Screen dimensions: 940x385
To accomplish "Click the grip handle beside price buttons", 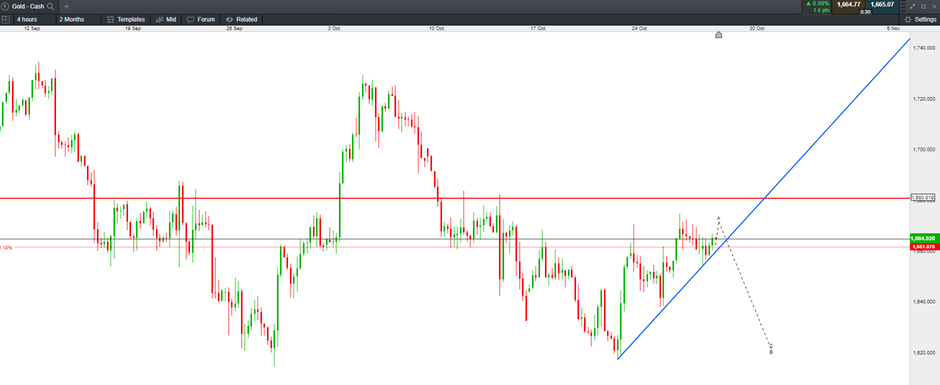I will pos(903,6).
